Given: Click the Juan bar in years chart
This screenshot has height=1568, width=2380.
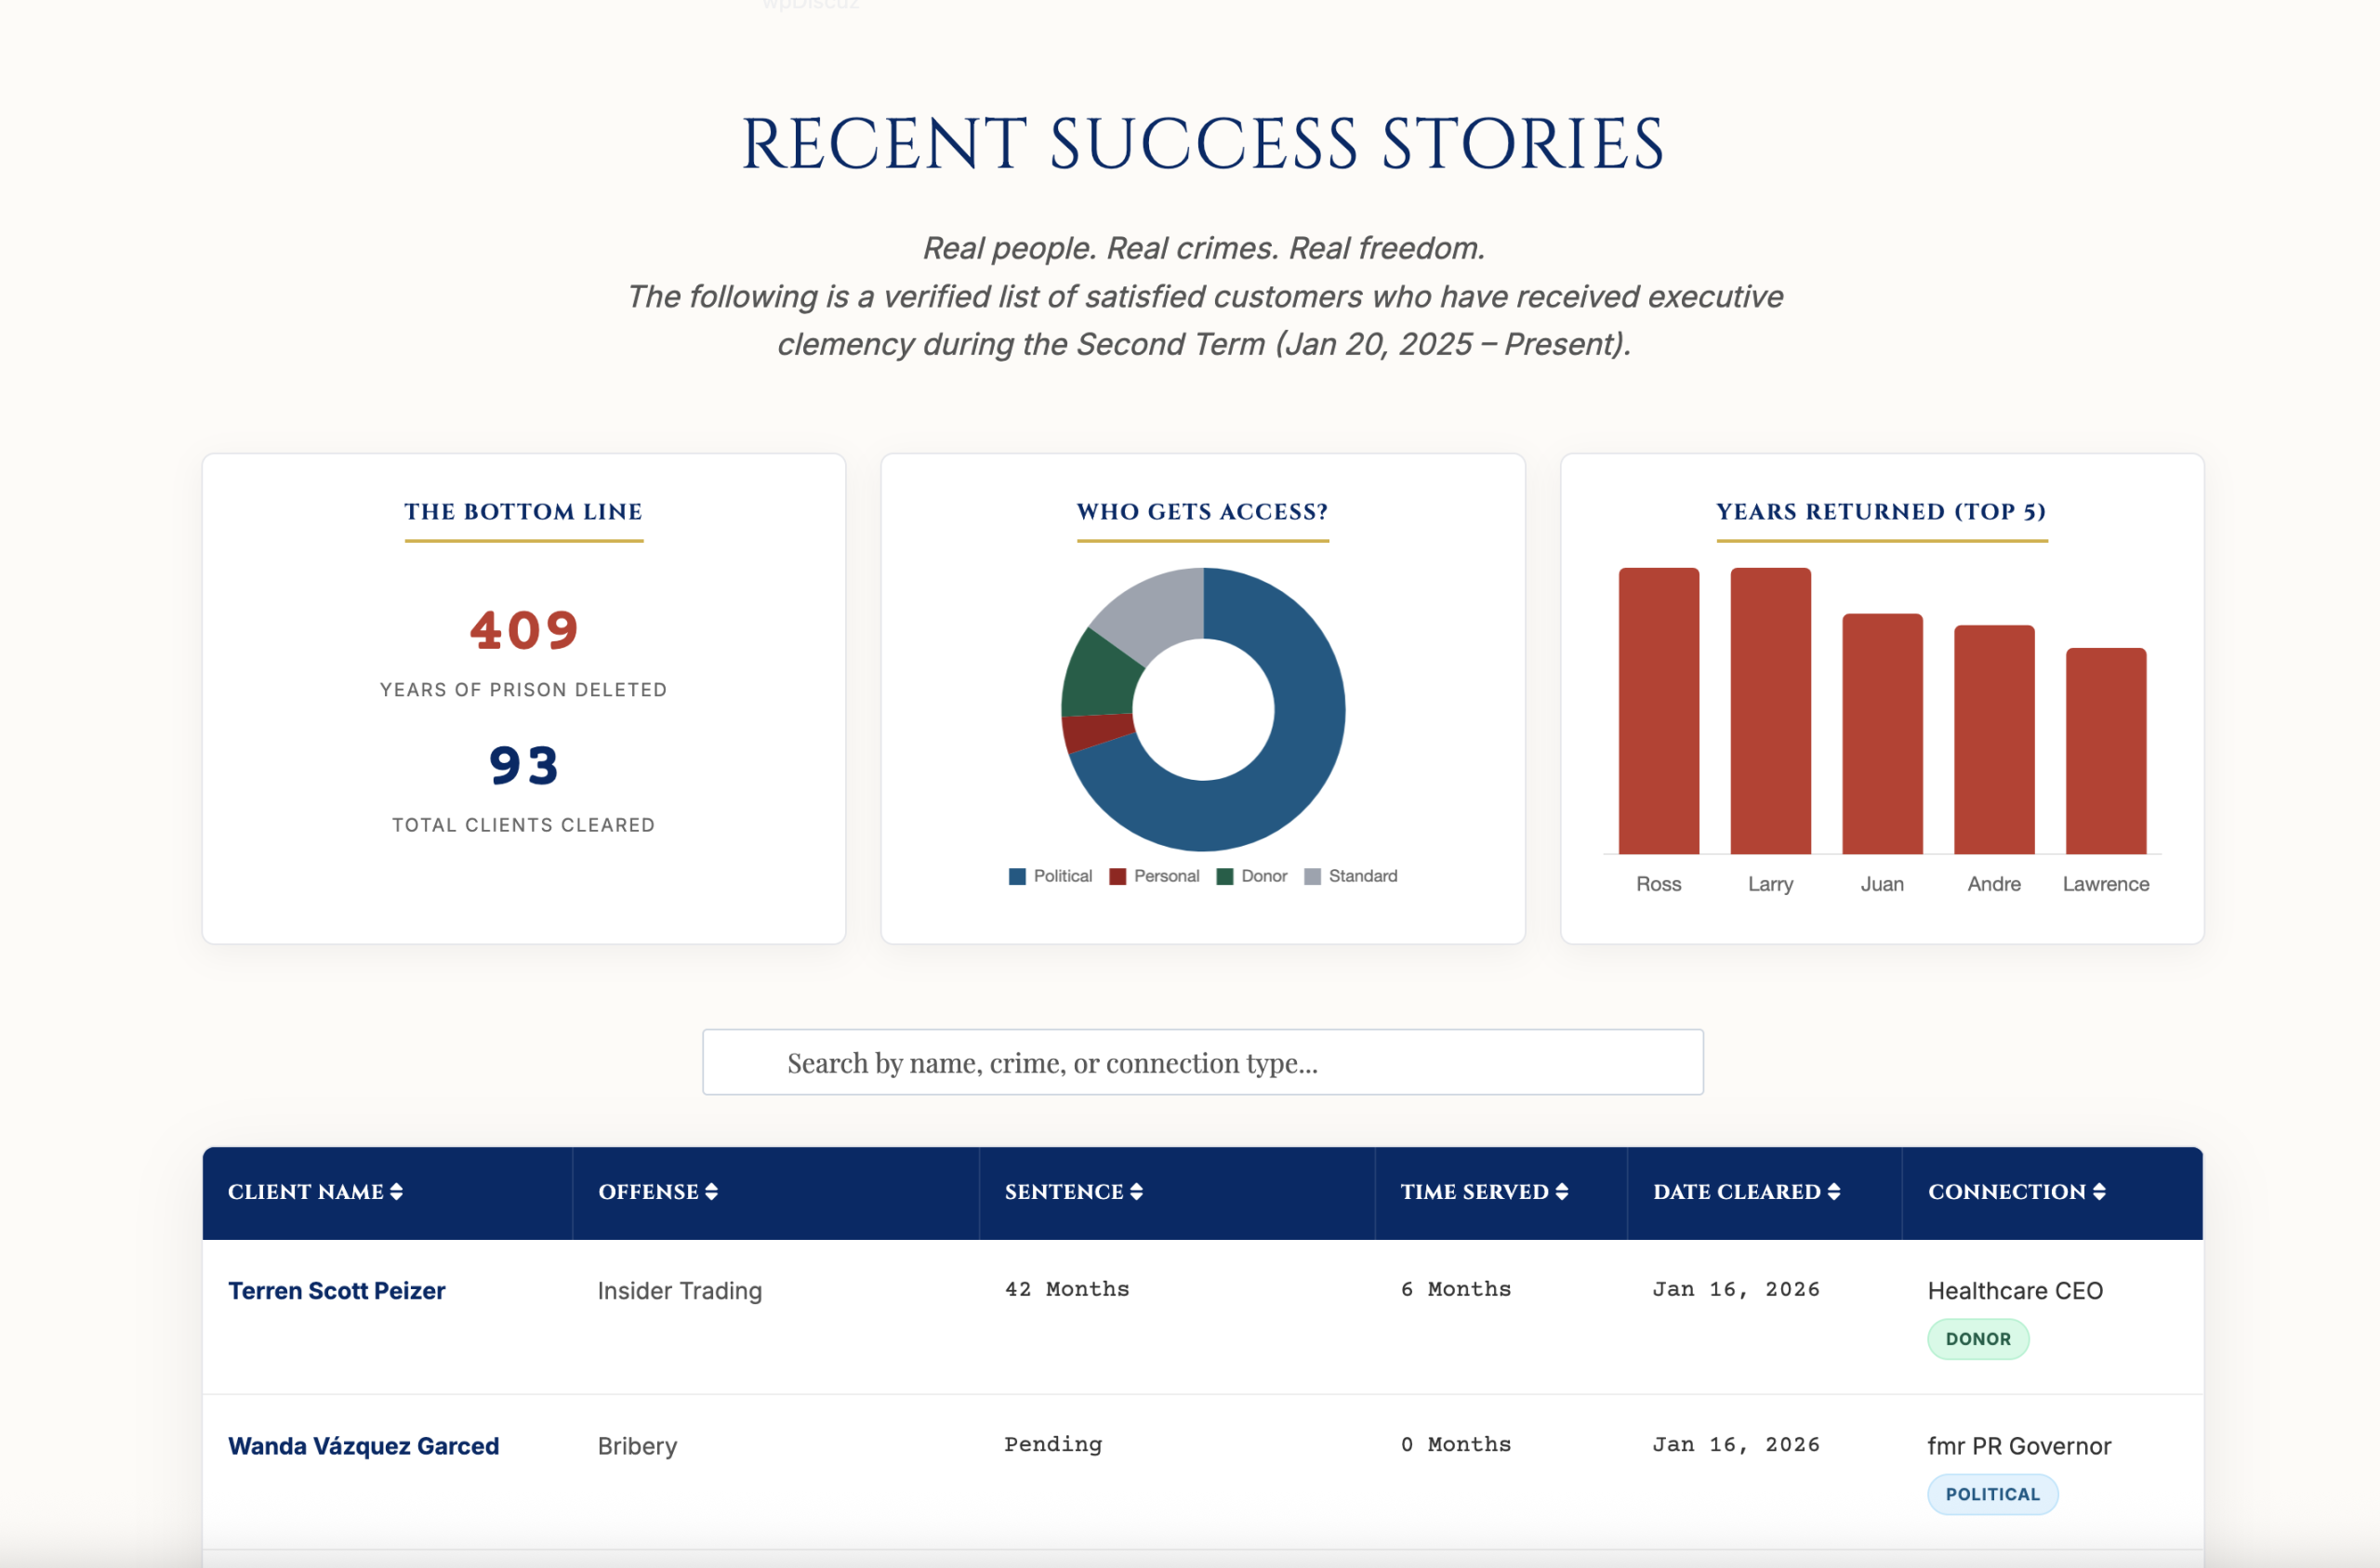Looking at the screenshot, I should [1882, 733].
